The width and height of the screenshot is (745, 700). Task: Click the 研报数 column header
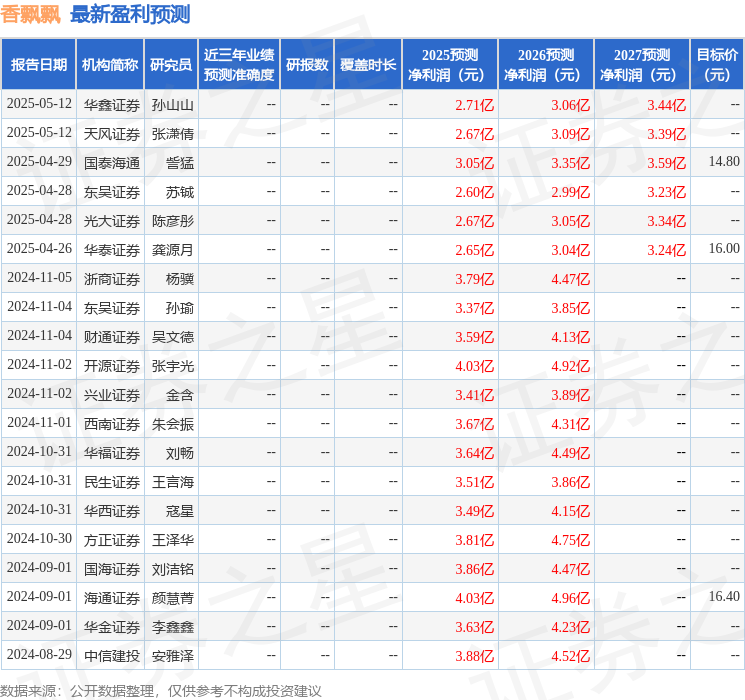(307, 65)
